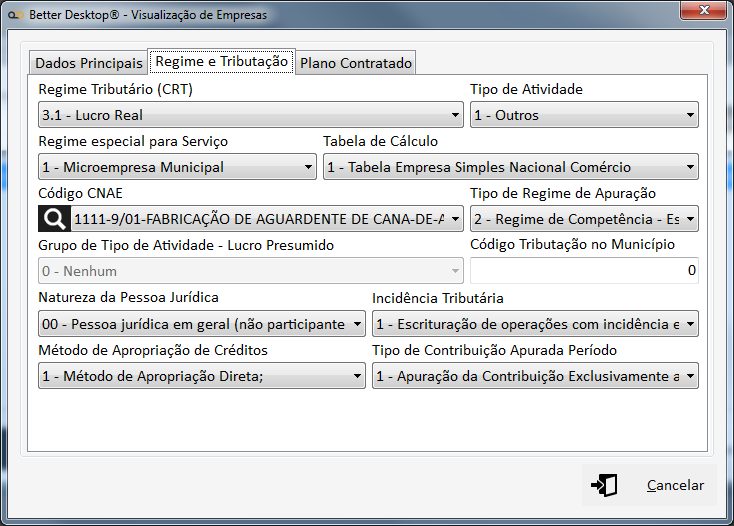The image size is (734, 526).
Task: Expand the Tipo de Atividade combo box
Action: (x=584, y=115)
